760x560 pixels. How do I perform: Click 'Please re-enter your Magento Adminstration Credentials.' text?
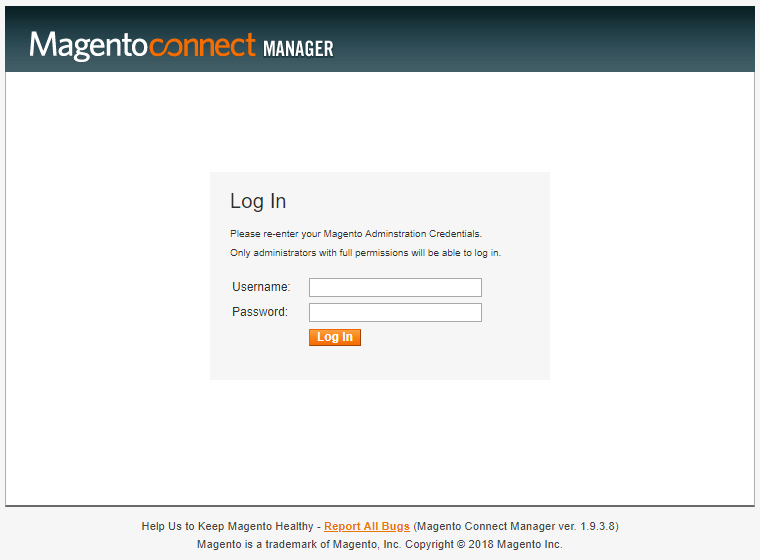356,234
